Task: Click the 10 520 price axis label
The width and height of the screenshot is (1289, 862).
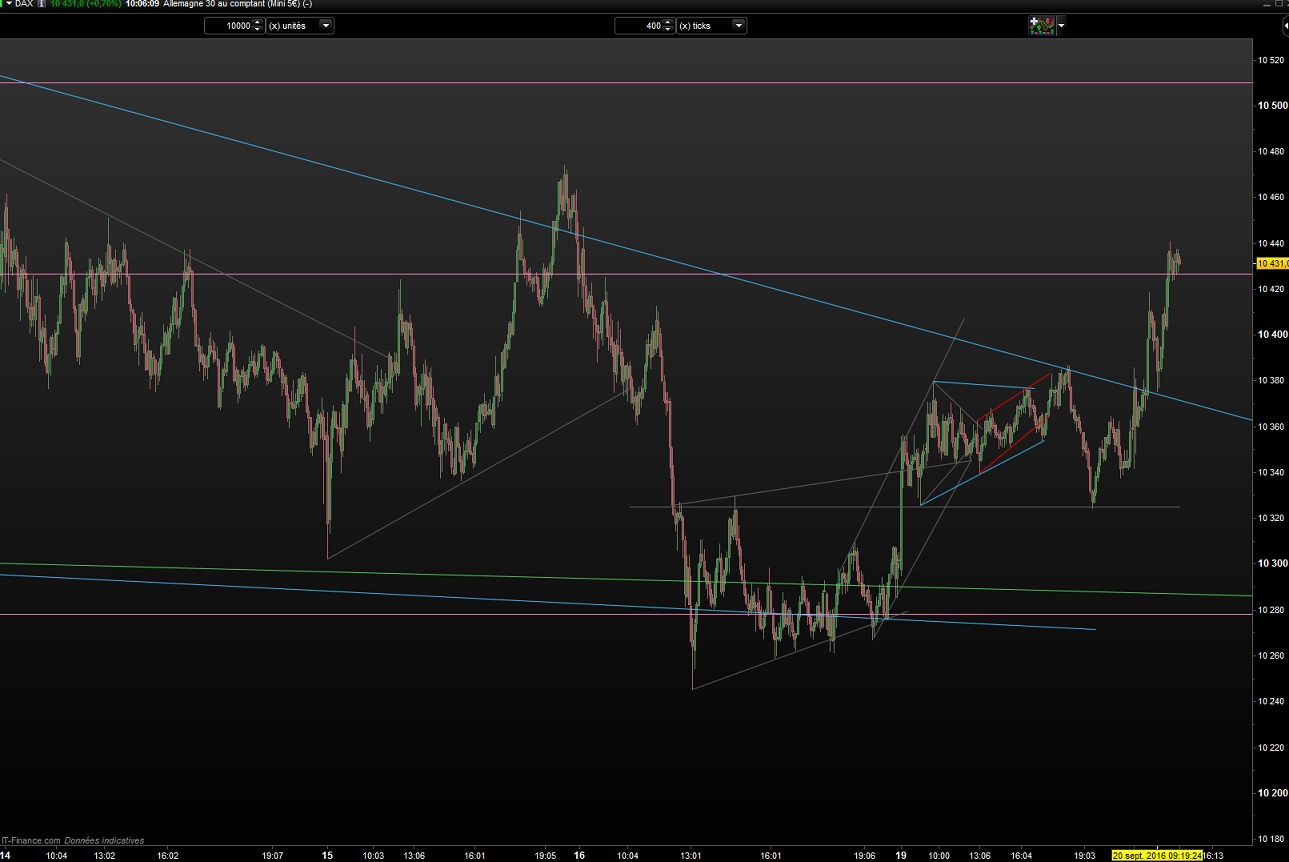Action: click(1272, 60)
